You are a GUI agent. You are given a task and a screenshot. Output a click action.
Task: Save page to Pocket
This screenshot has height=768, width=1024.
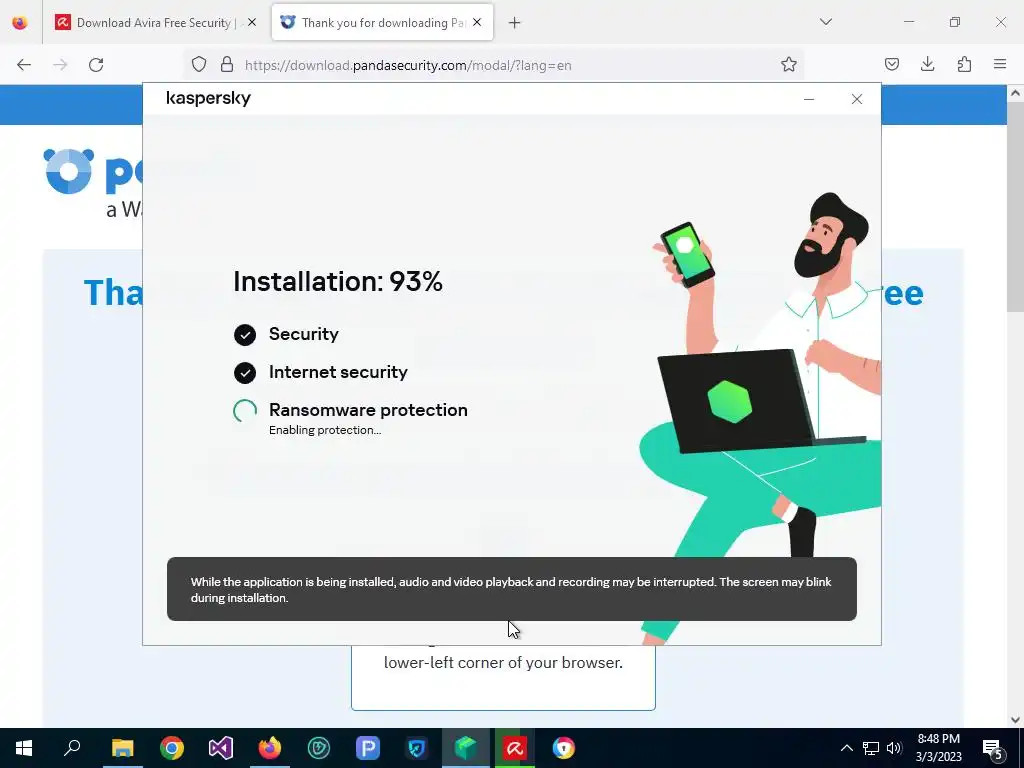(x=891, y=65)
